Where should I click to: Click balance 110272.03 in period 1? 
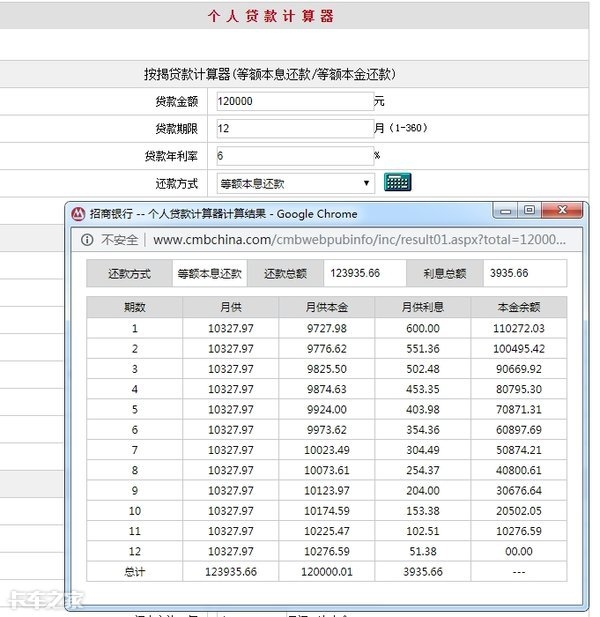519,328
